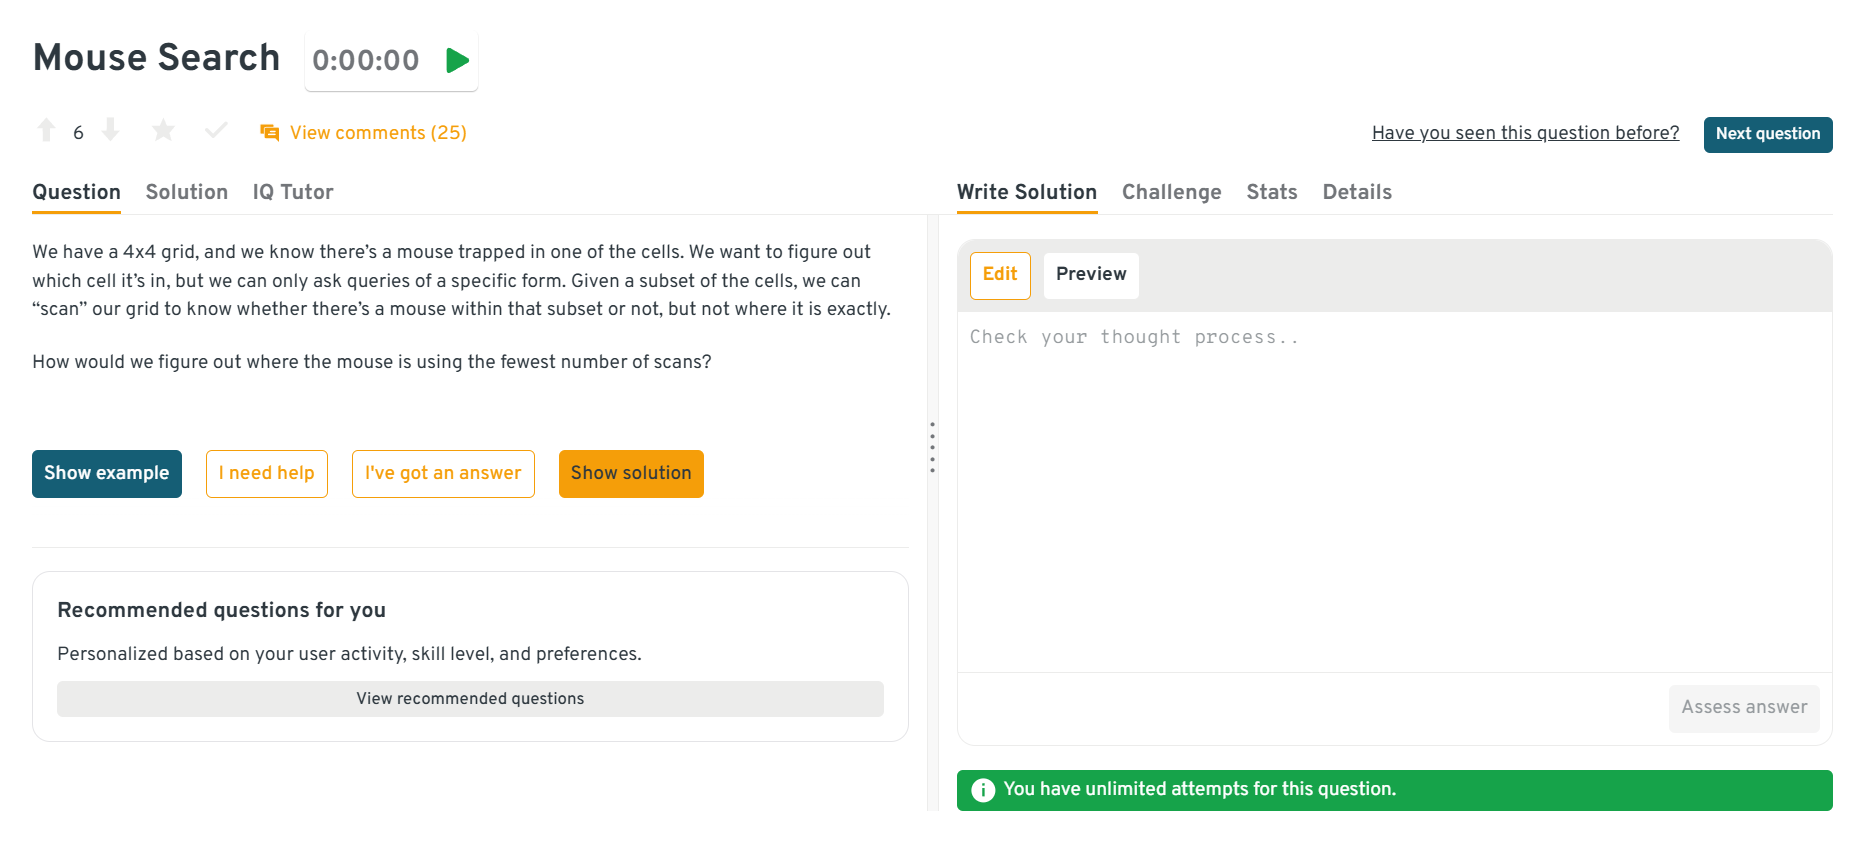Screen dimensions: 1864x865
Task: Switch to the Challenge tab
Action: (x=1171, y=192)
